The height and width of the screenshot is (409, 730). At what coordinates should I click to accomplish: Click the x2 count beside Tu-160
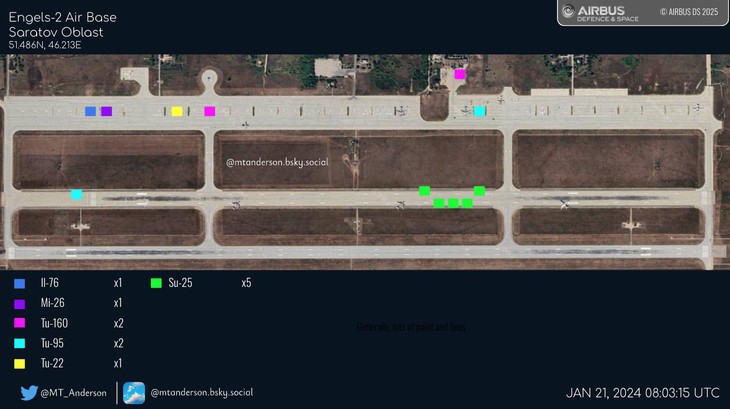(118, 323)
